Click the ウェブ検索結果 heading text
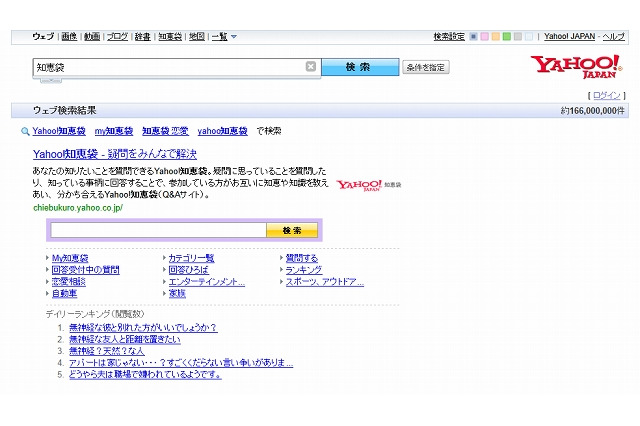 64,111
